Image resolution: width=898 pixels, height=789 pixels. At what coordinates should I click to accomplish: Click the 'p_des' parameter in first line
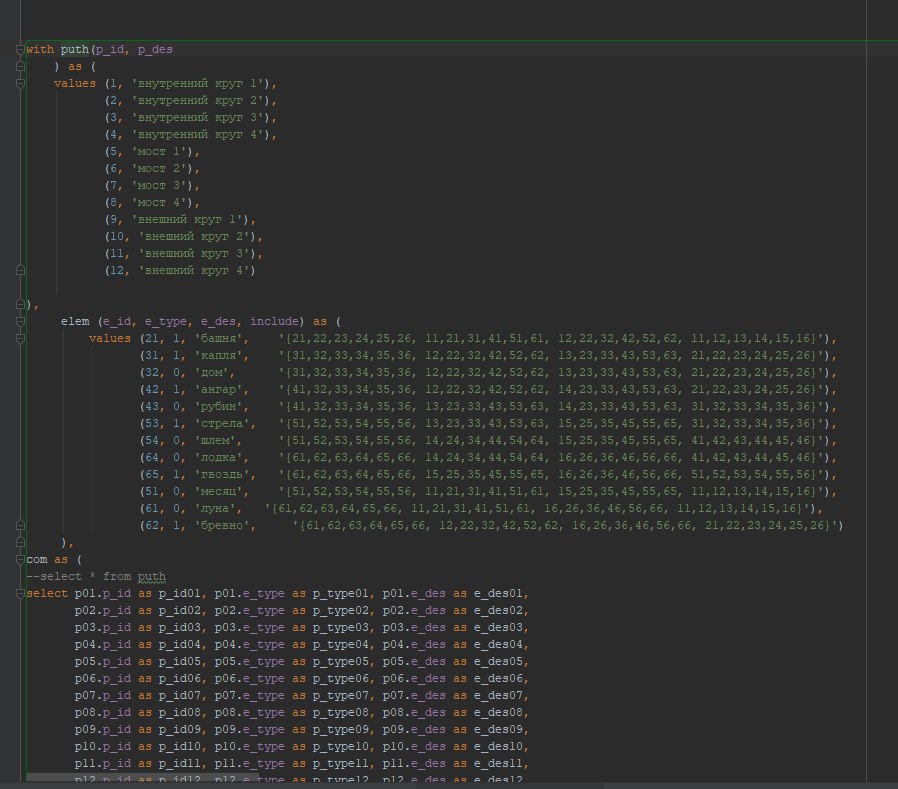coord(155,50)
